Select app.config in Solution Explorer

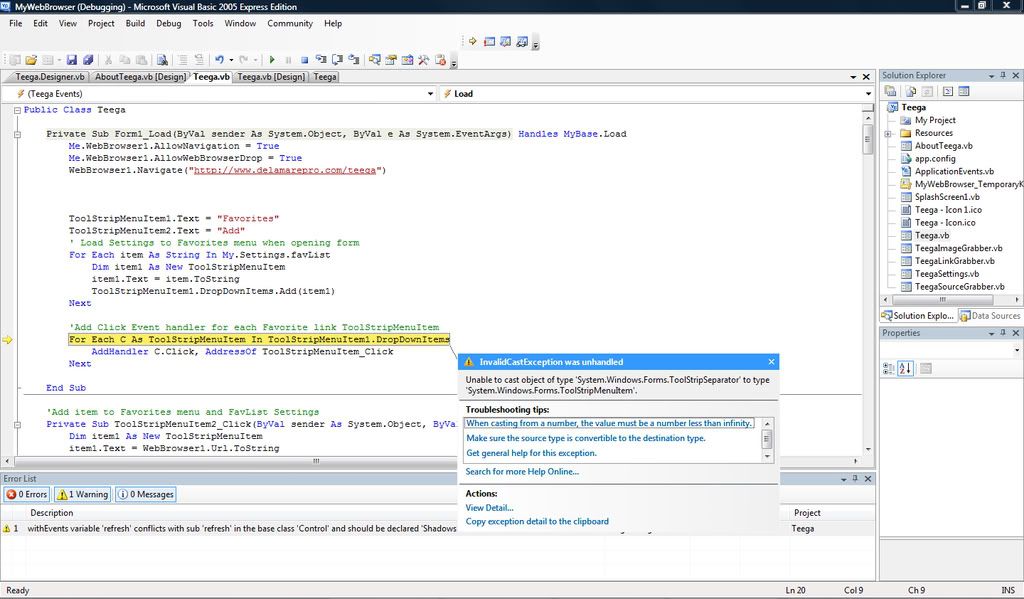point(935,159)
